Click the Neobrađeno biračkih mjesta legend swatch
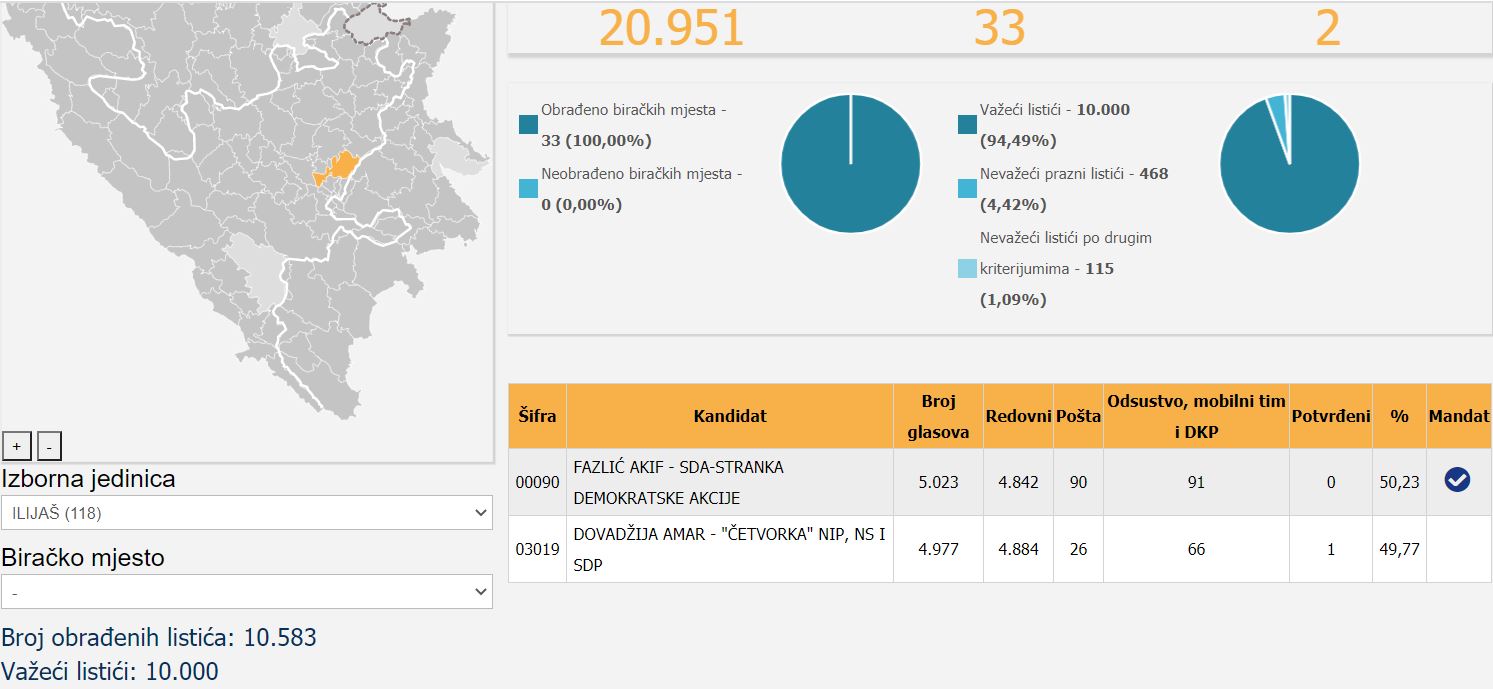This screenshot has height=689, width=1493. tap(528, 189)
